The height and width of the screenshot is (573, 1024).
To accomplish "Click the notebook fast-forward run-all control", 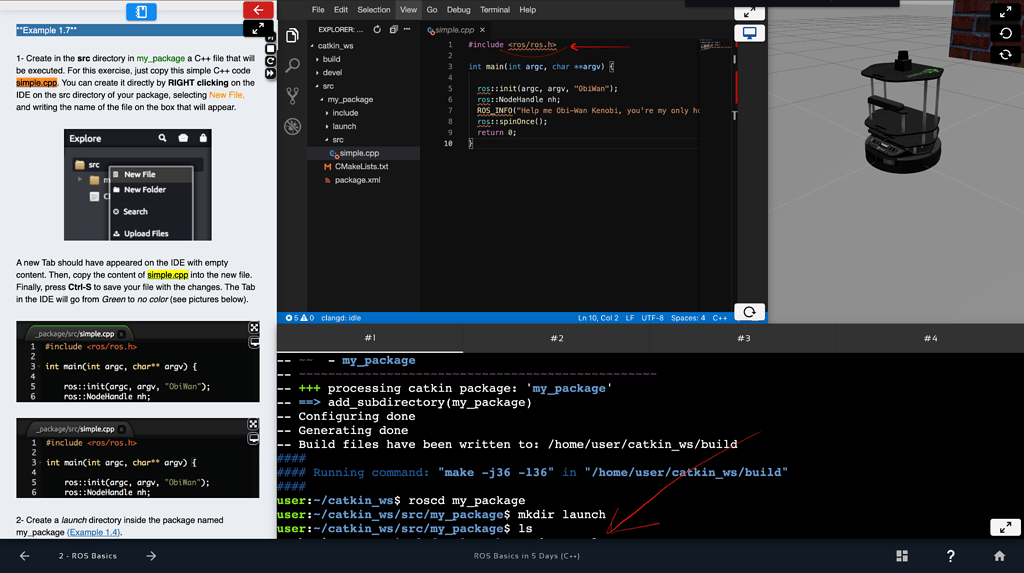I will click(270, 73).
